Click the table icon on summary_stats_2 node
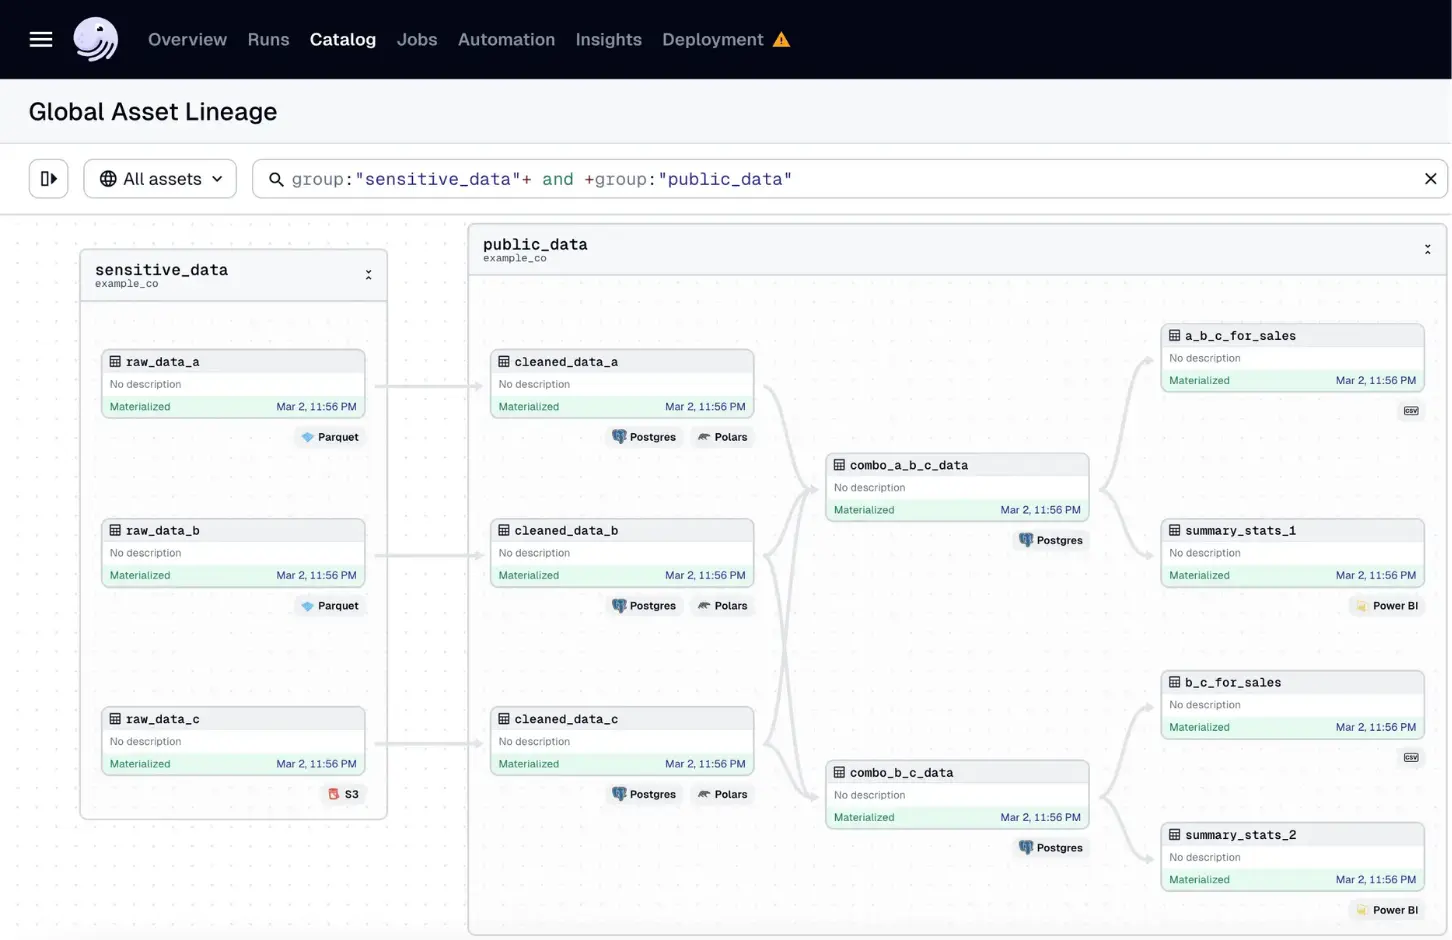Image resolution: width=1452 pixels, height=940 pixels. coord(1175,835)
